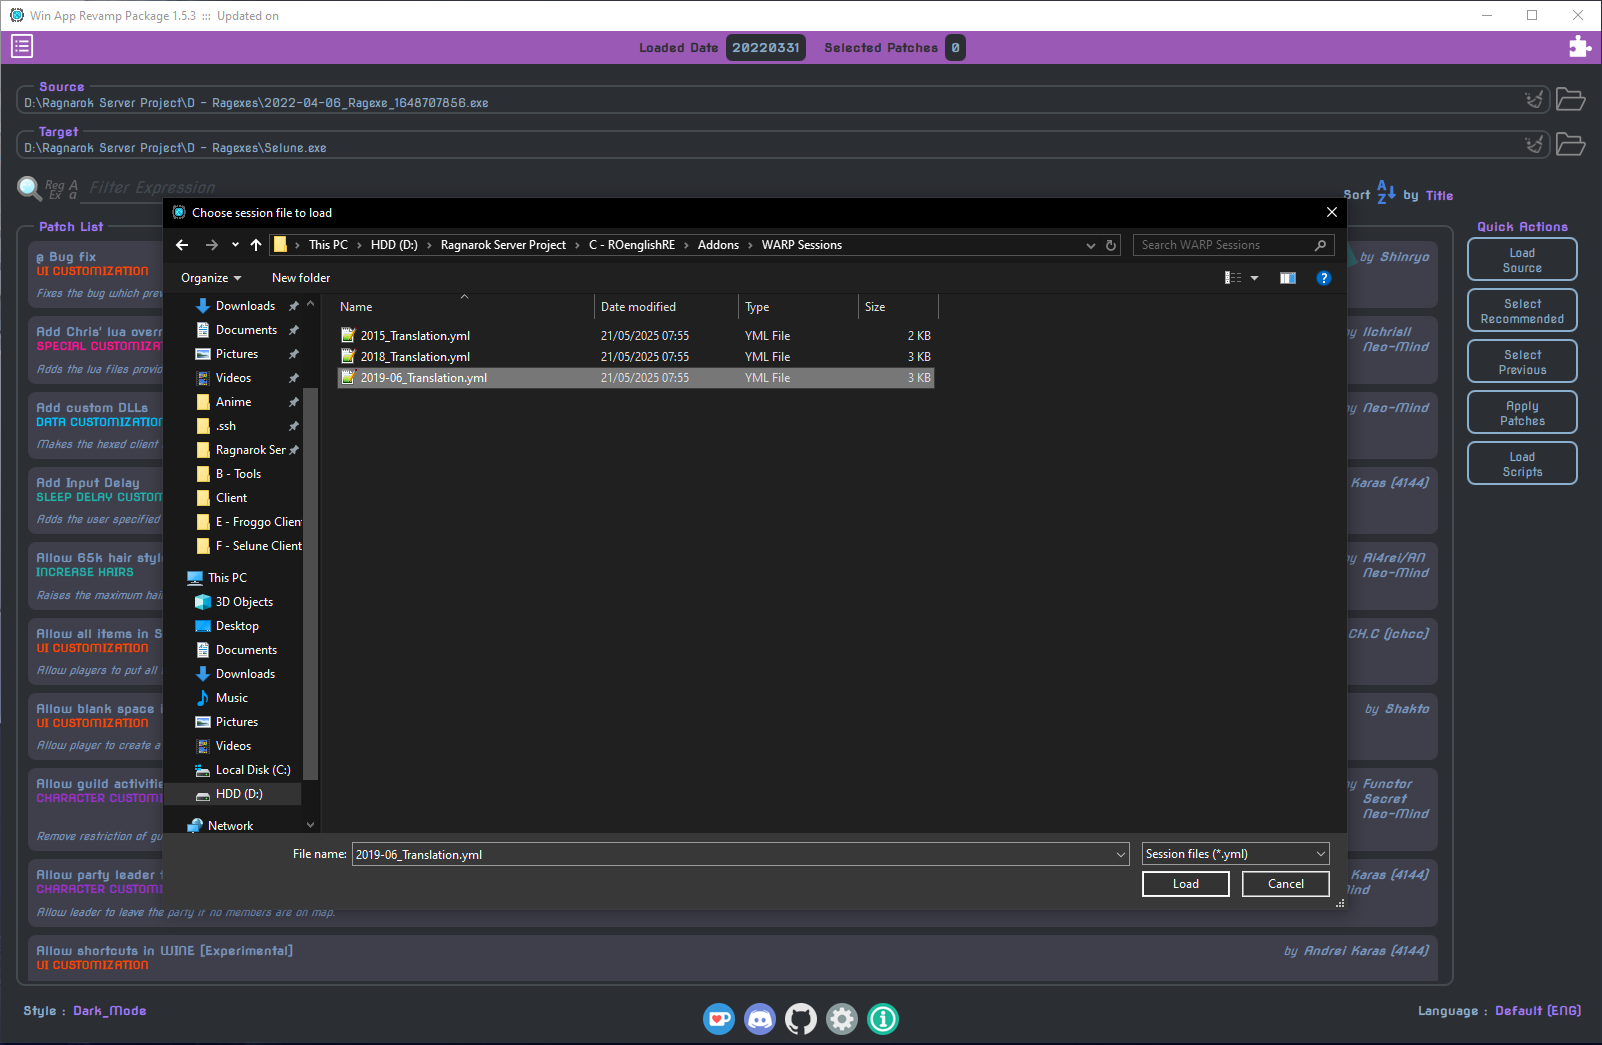Change the Default (ENG) language setting
1602x1045 pixels.
[1538, 1011]
